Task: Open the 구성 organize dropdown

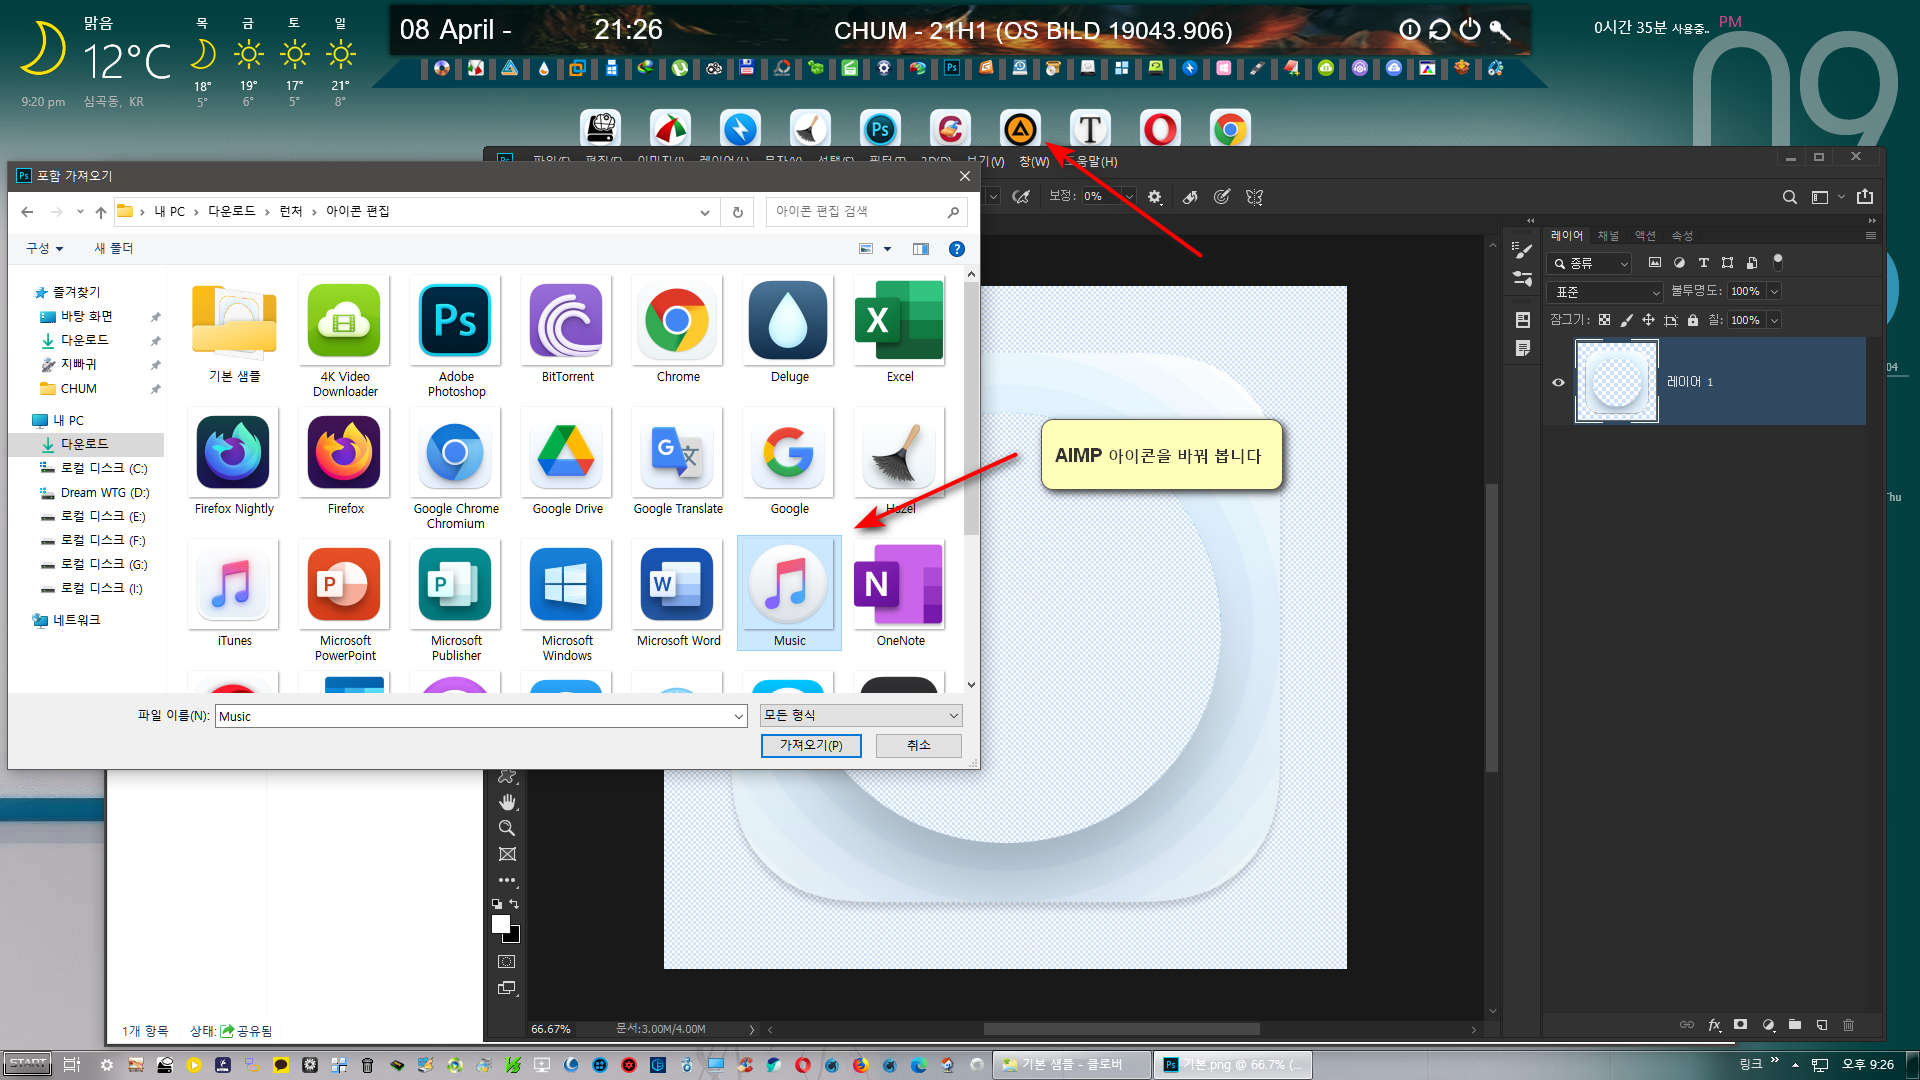Action: point(45,248)
